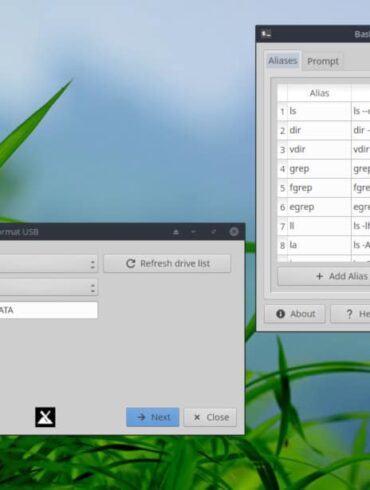The height and width of the screenshot is (490, 370).
Task: Maximize the Format USB window
Action: (214, 232)
